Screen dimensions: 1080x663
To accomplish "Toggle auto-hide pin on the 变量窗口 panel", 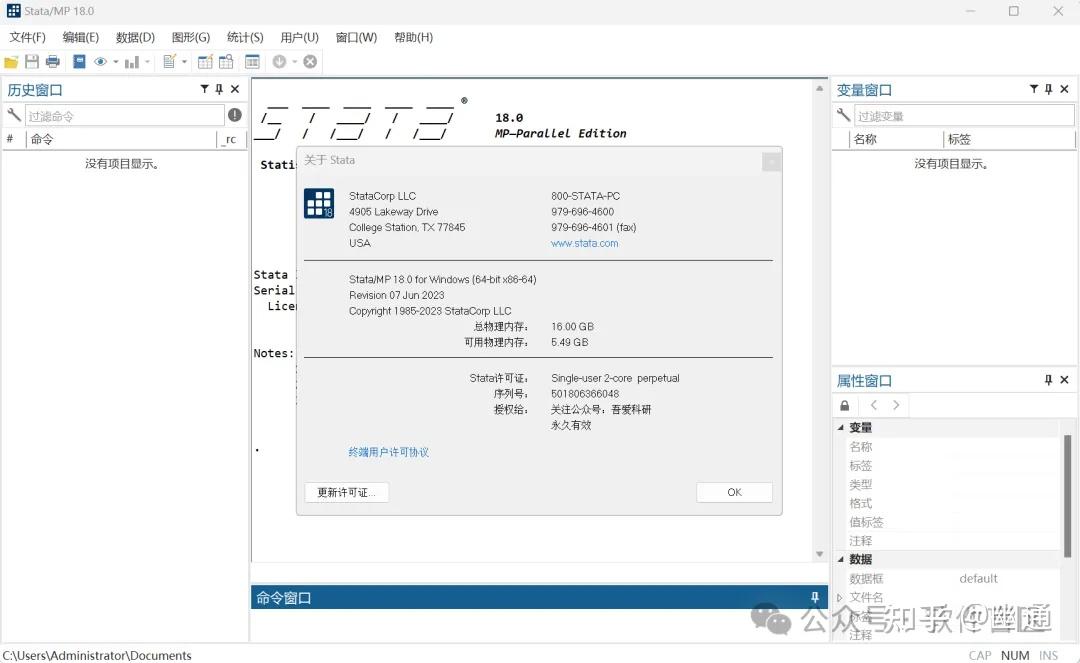I will click(x=1048, y=89).
